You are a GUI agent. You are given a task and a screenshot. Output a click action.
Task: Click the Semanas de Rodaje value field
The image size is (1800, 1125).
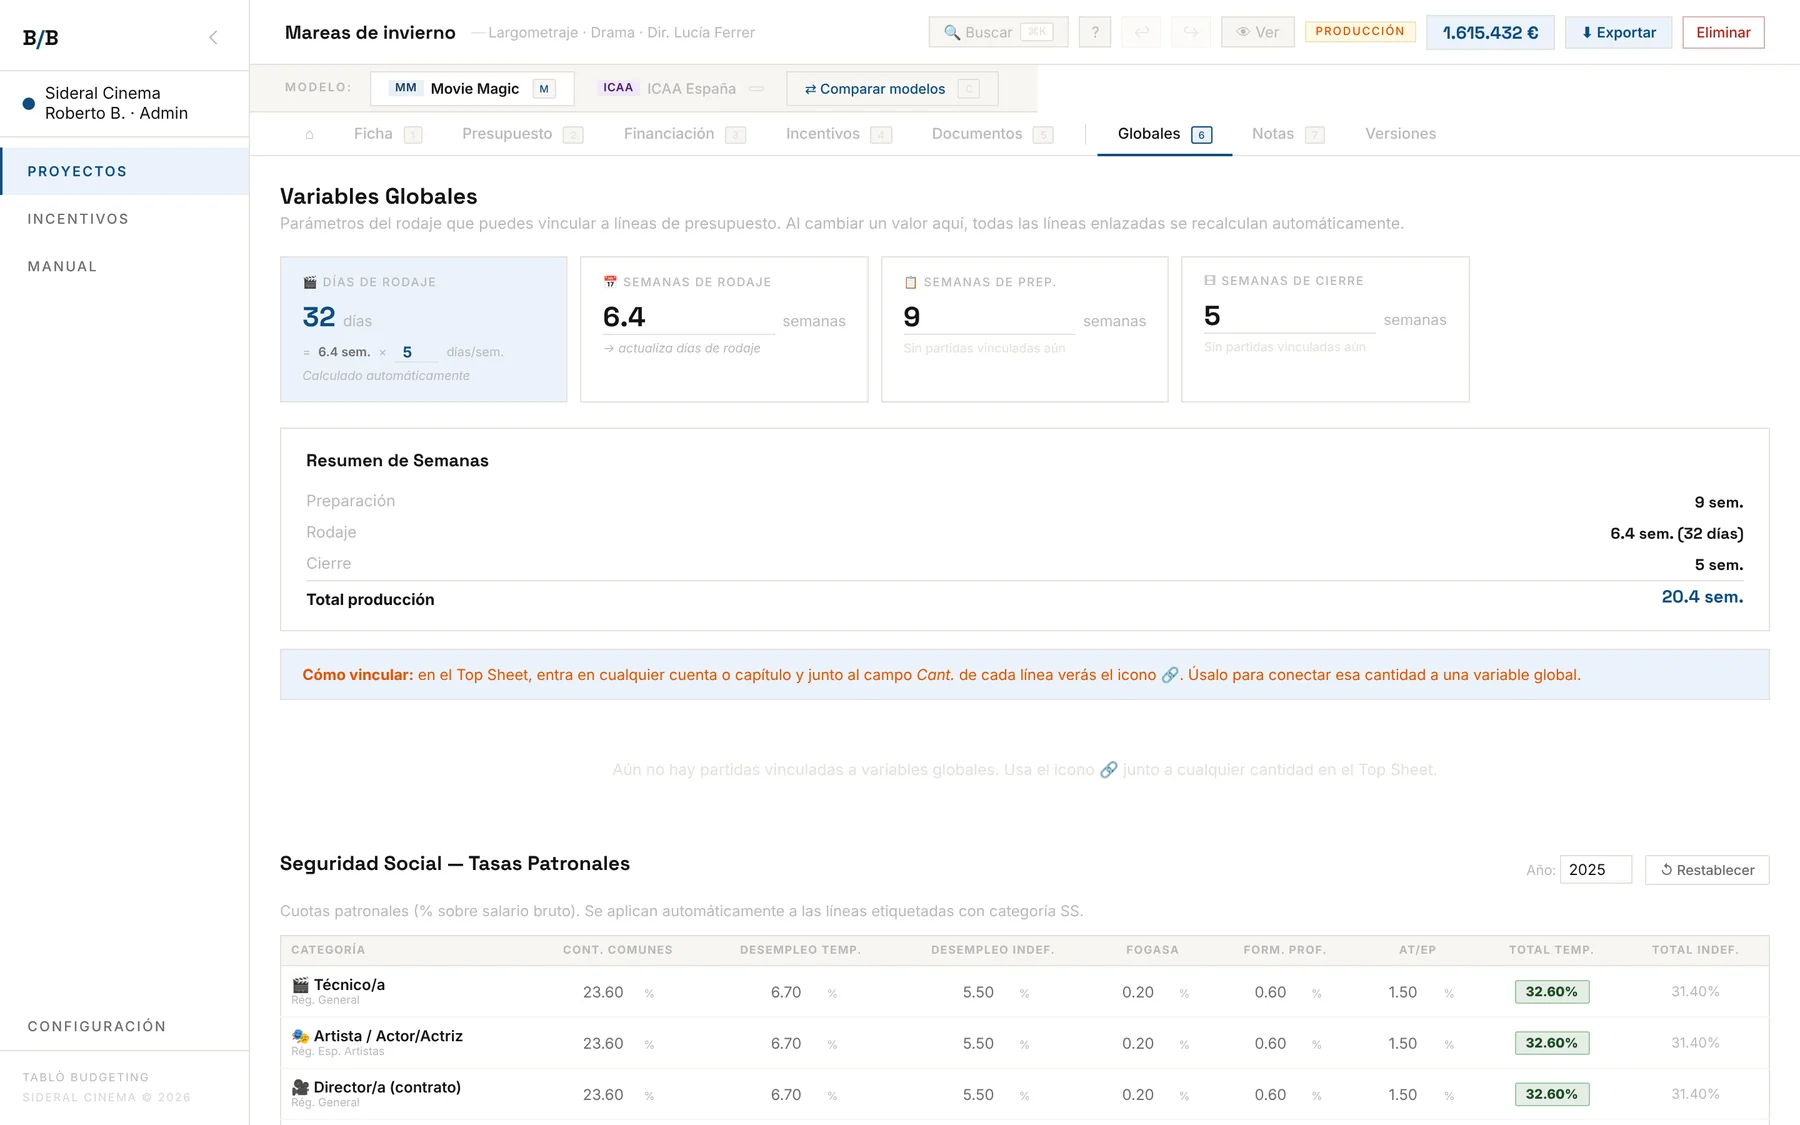[x=688, y=317]
